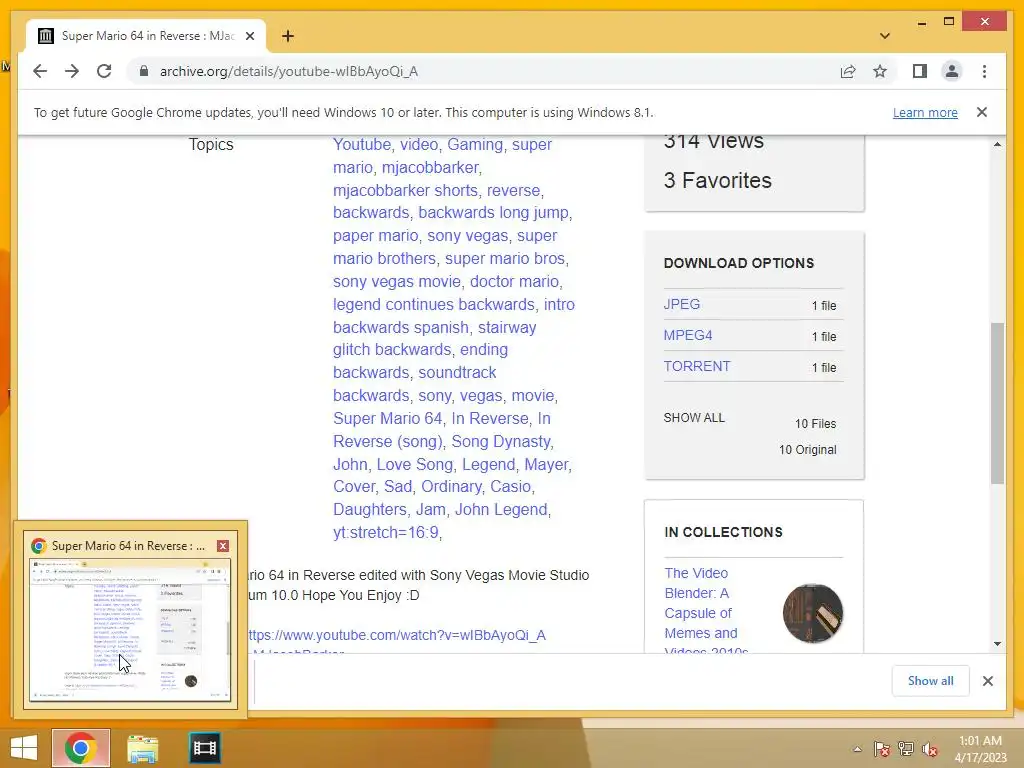This screenshot has width=1024, height=768.
Task: Click the muted volume tray icon
Action: (x=929, y=749)
